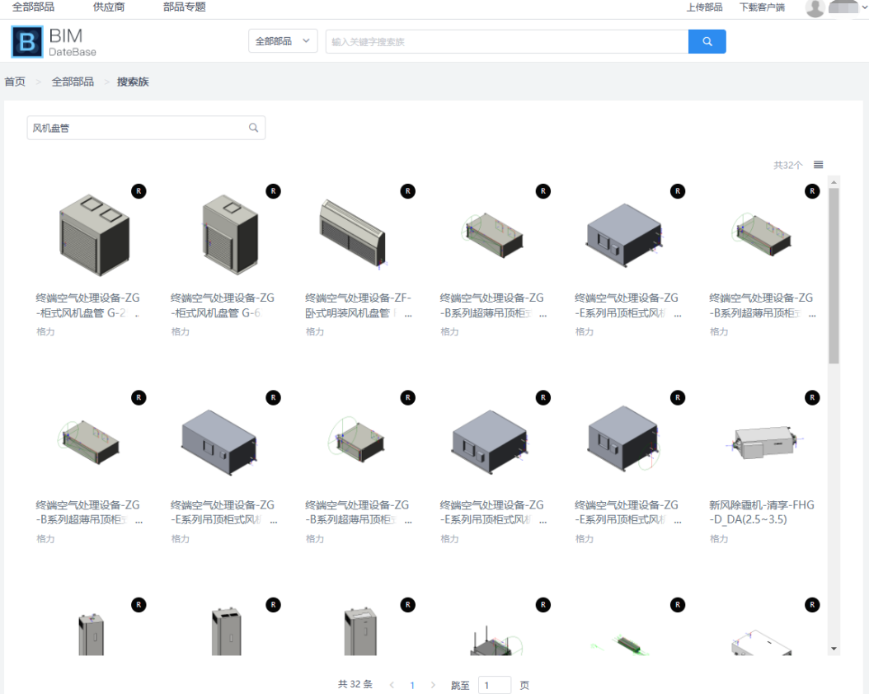Click the 格力 brand under 新风除霾机 card
This screenshot has height=694, width=869.
[x=719, y=538]
